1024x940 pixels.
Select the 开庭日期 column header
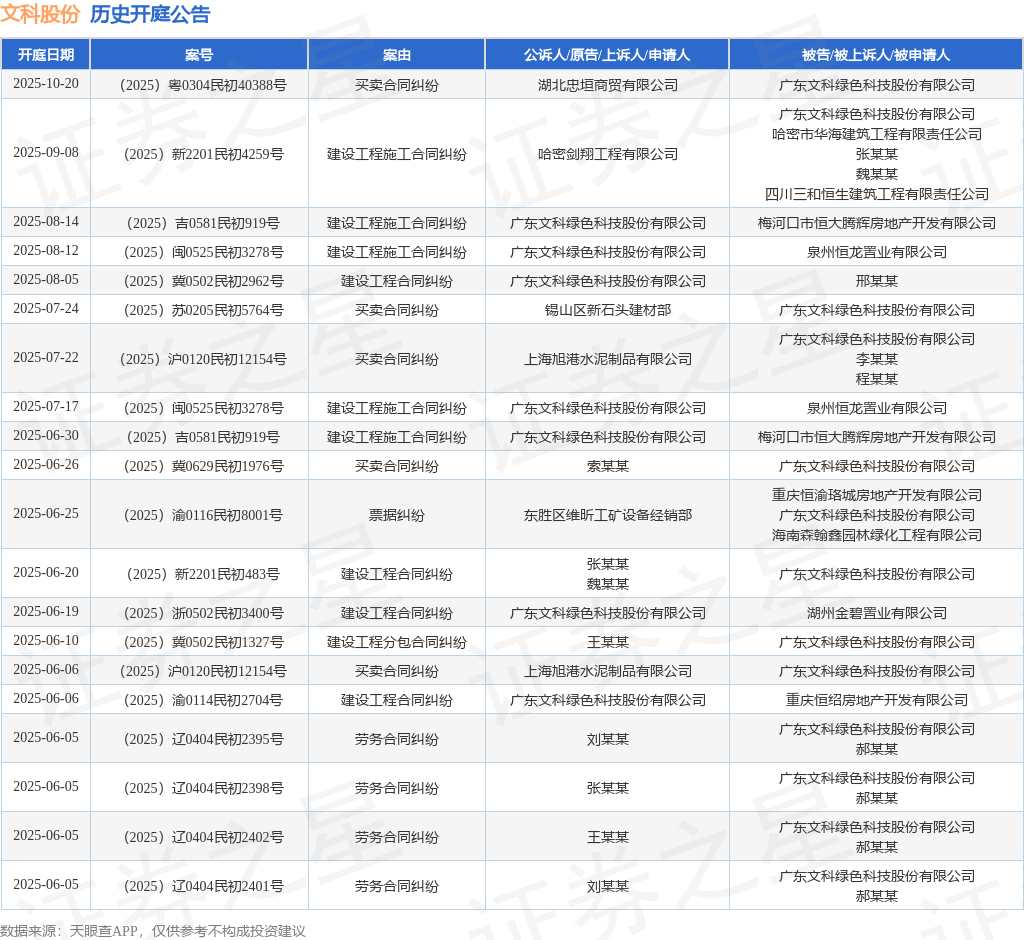46,55
